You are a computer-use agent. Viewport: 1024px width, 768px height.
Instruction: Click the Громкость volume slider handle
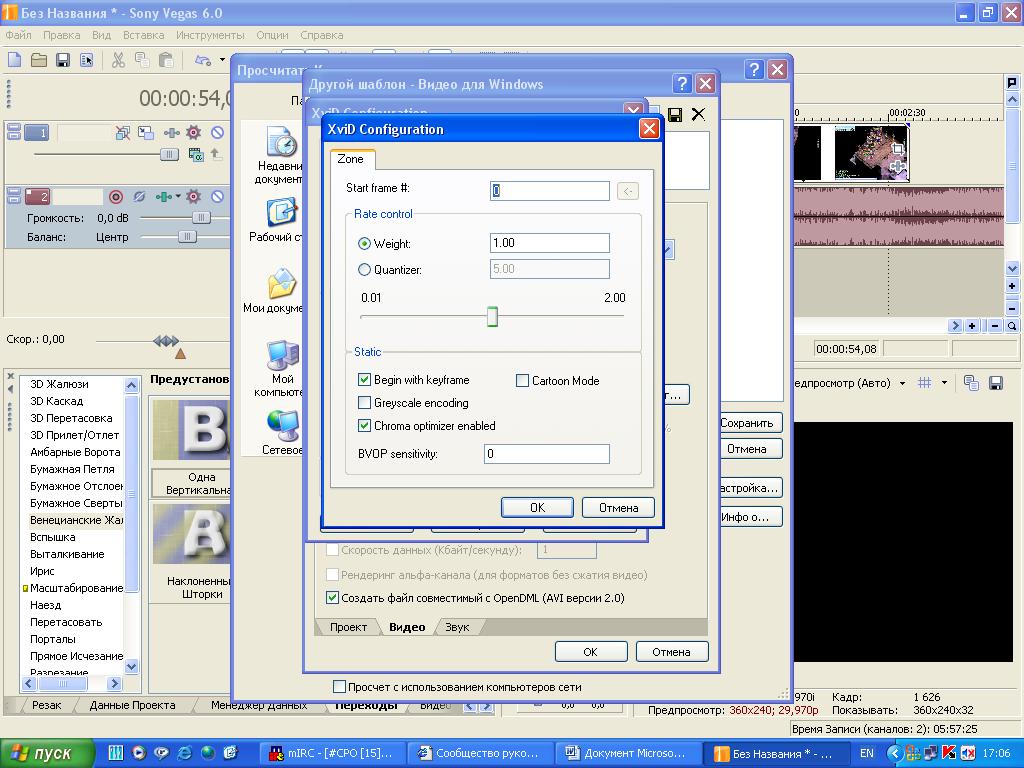[x=201, y=217]
